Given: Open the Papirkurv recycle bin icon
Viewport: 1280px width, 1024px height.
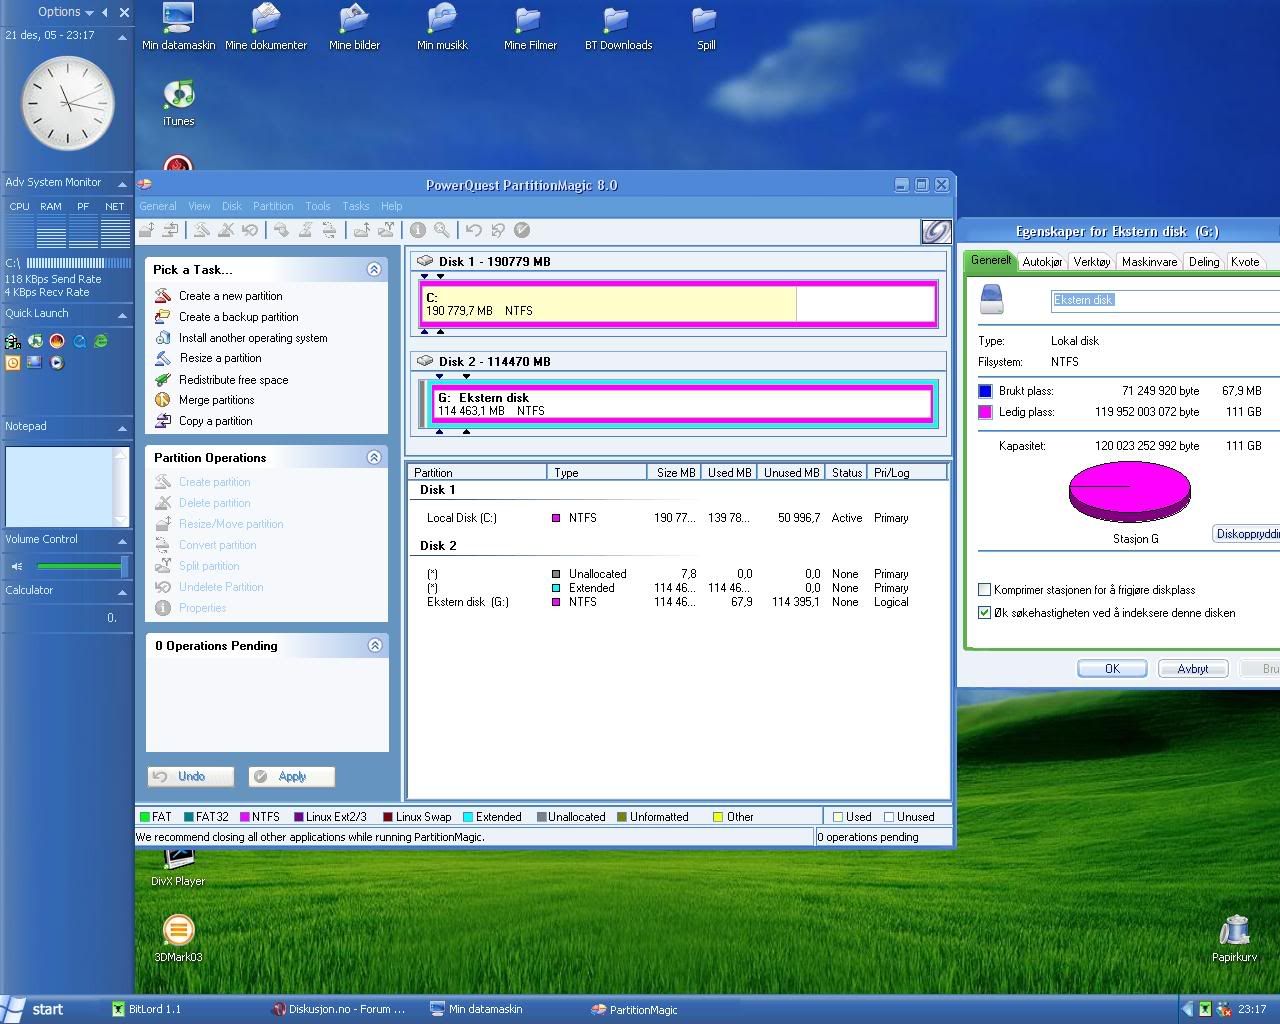Looking at the screenshot, I should pyautogui.click(x=1235, y=938).
